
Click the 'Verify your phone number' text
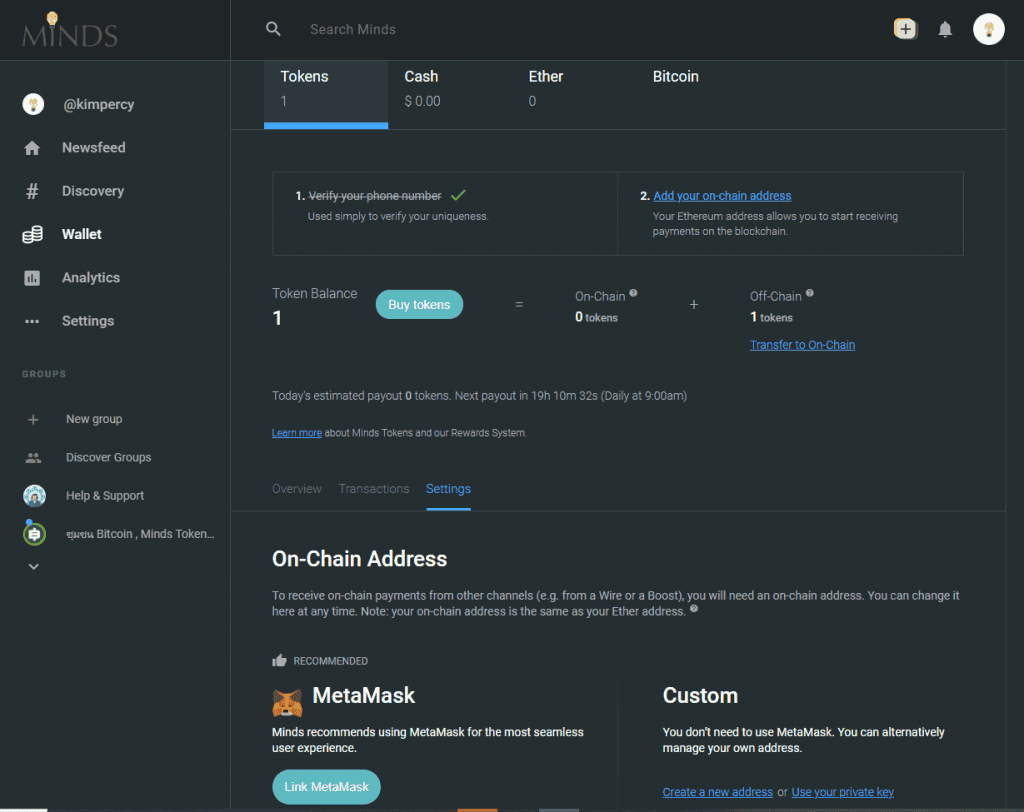(x=375, y=196)
